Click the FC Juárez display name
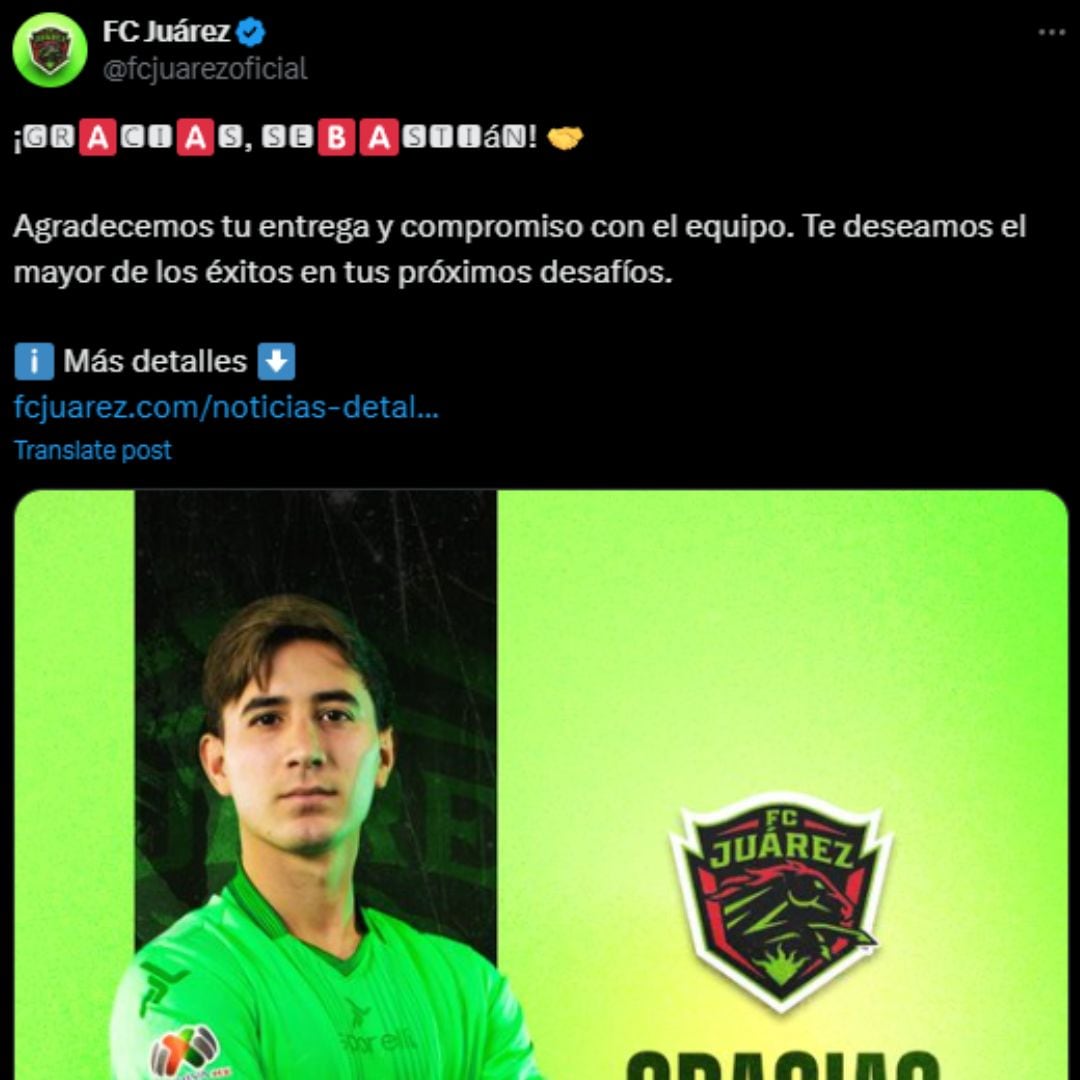The image size is (1080, 1080). coord(166,32)
